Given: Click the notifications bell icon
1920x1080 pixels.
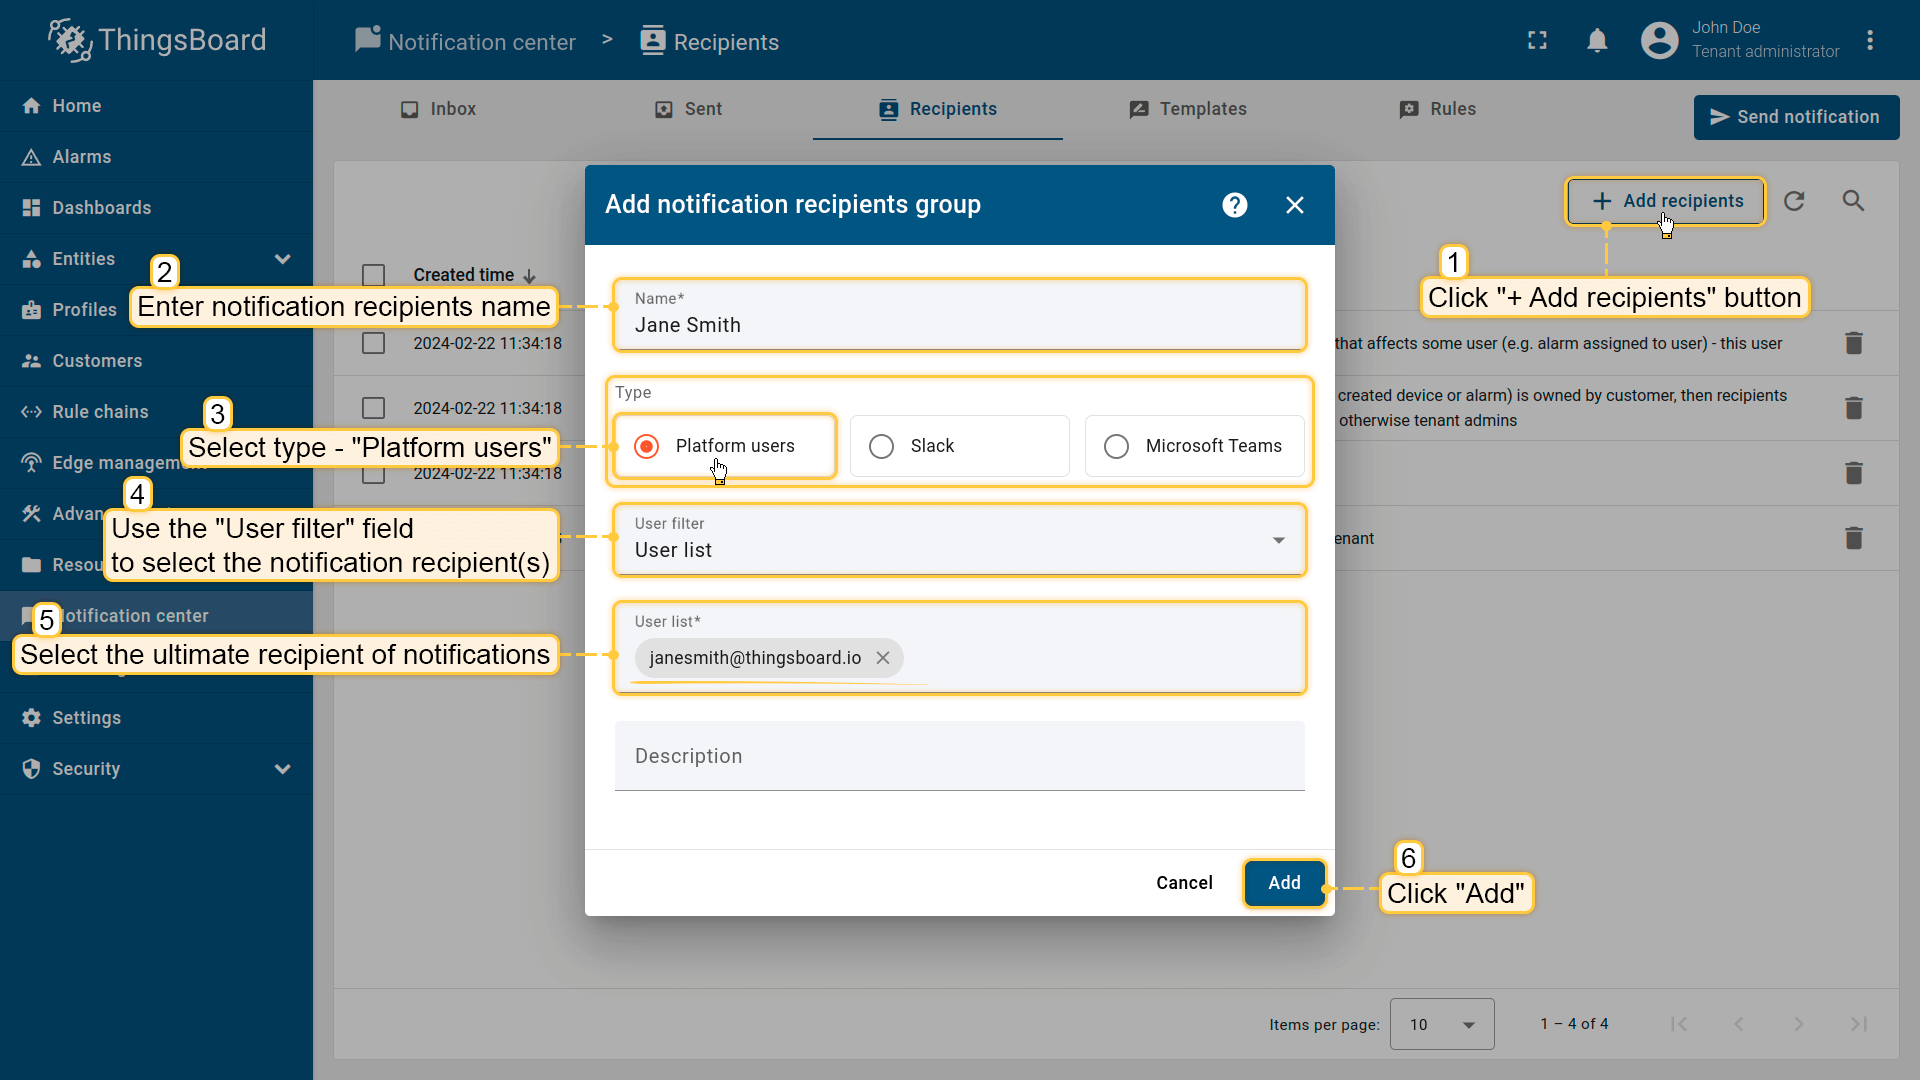Looking at the screenshot, I should tap(1597, 41).
